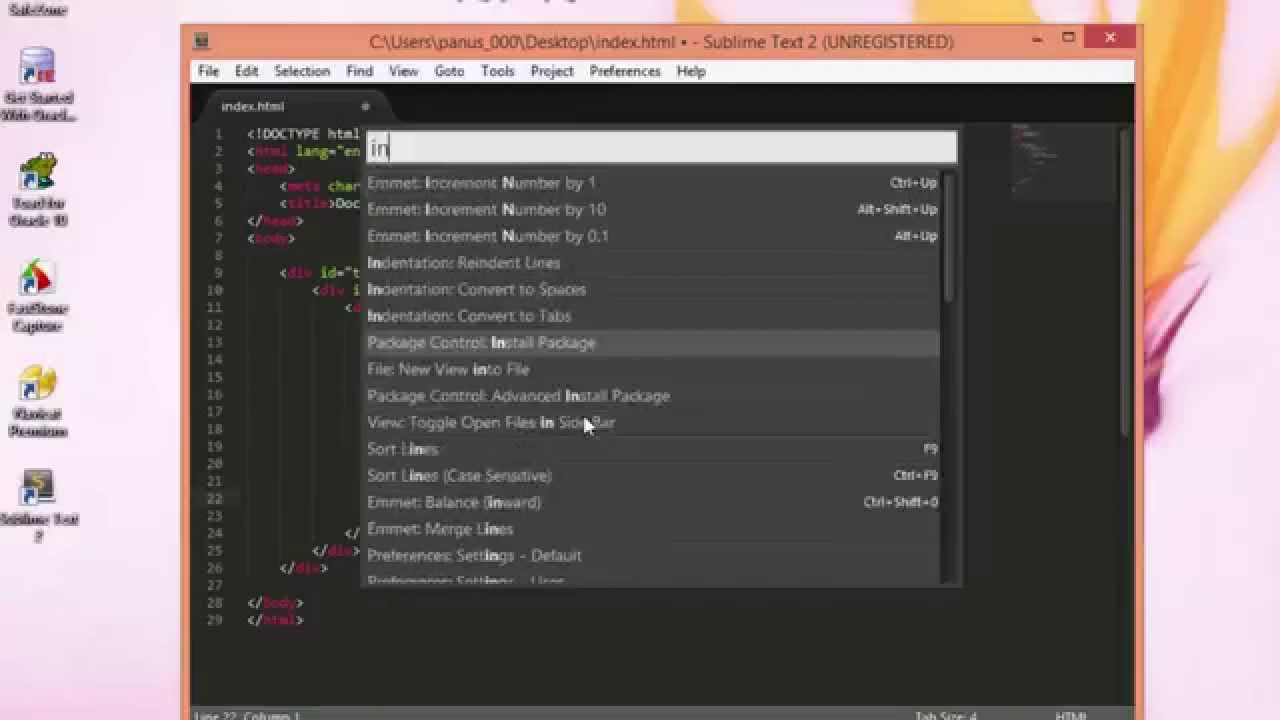1280x720 pixels.
Task: Open the Sublime Text 2 desktop shortcut
Action: click(x=38, y=506)
